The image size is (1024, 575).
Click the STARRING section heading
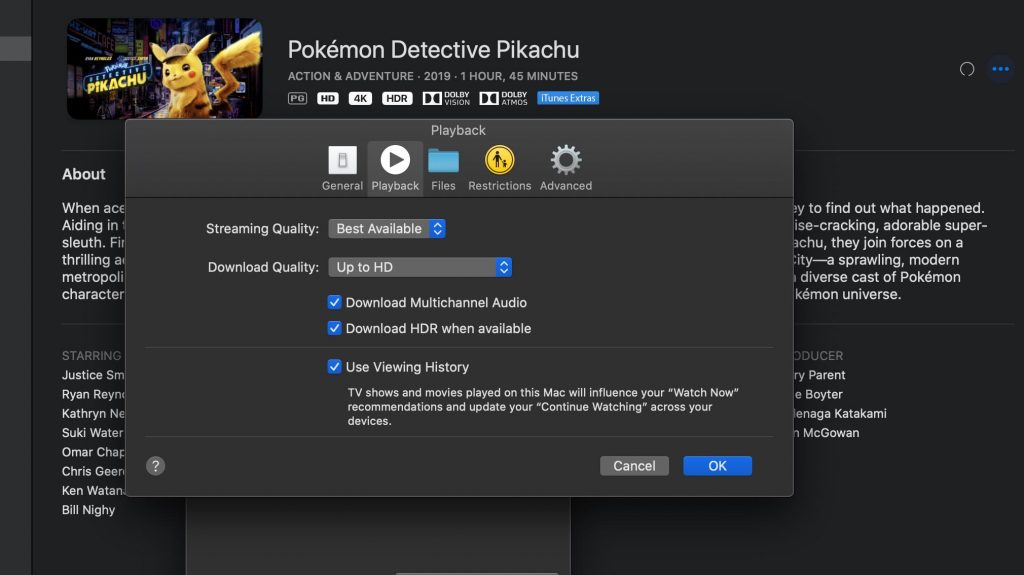tap(91, 355)
